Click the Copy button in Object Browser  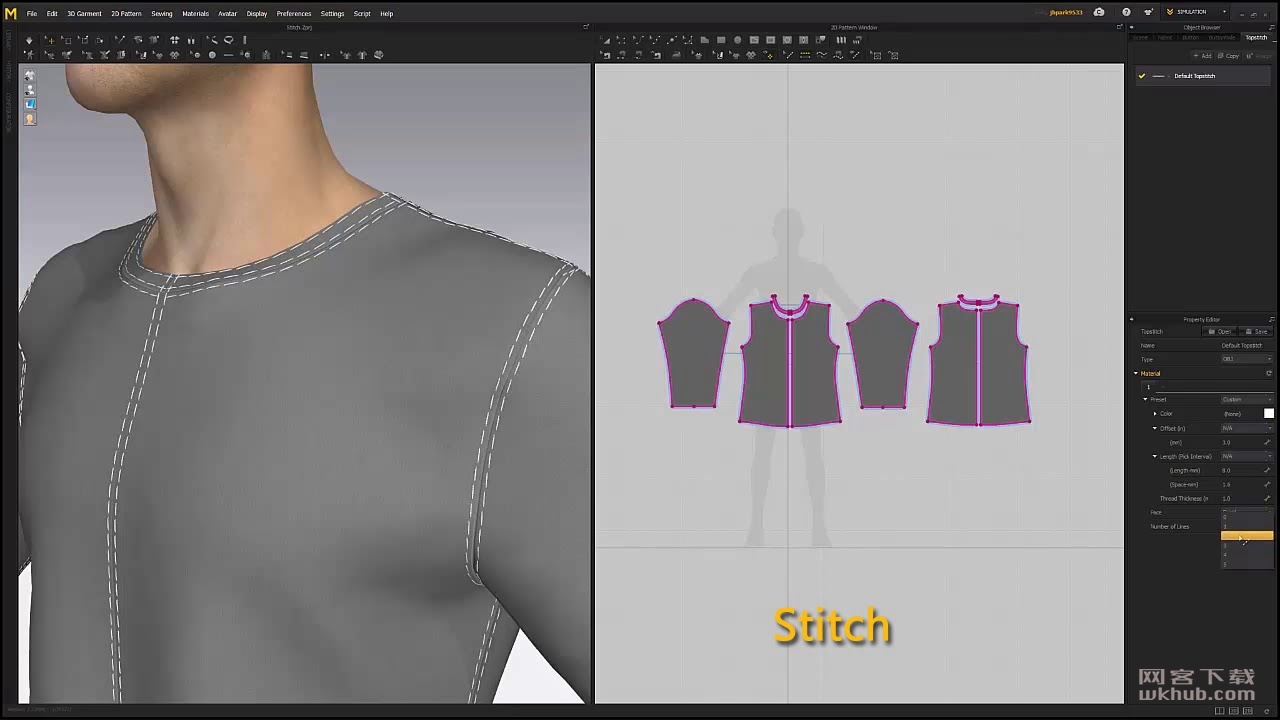1229,56
